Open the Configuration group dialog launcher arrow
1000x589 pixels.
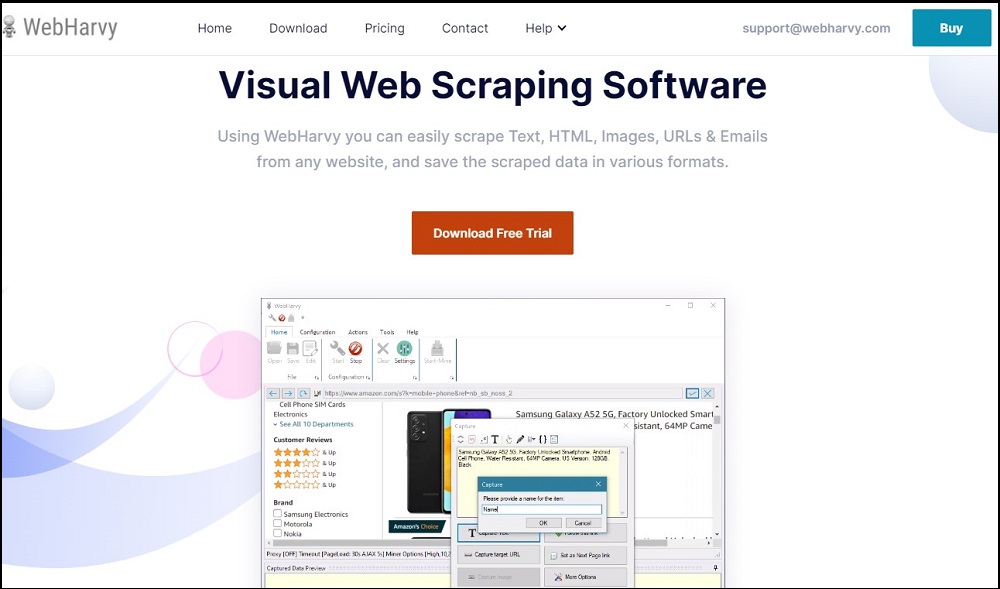click(368, 377)
